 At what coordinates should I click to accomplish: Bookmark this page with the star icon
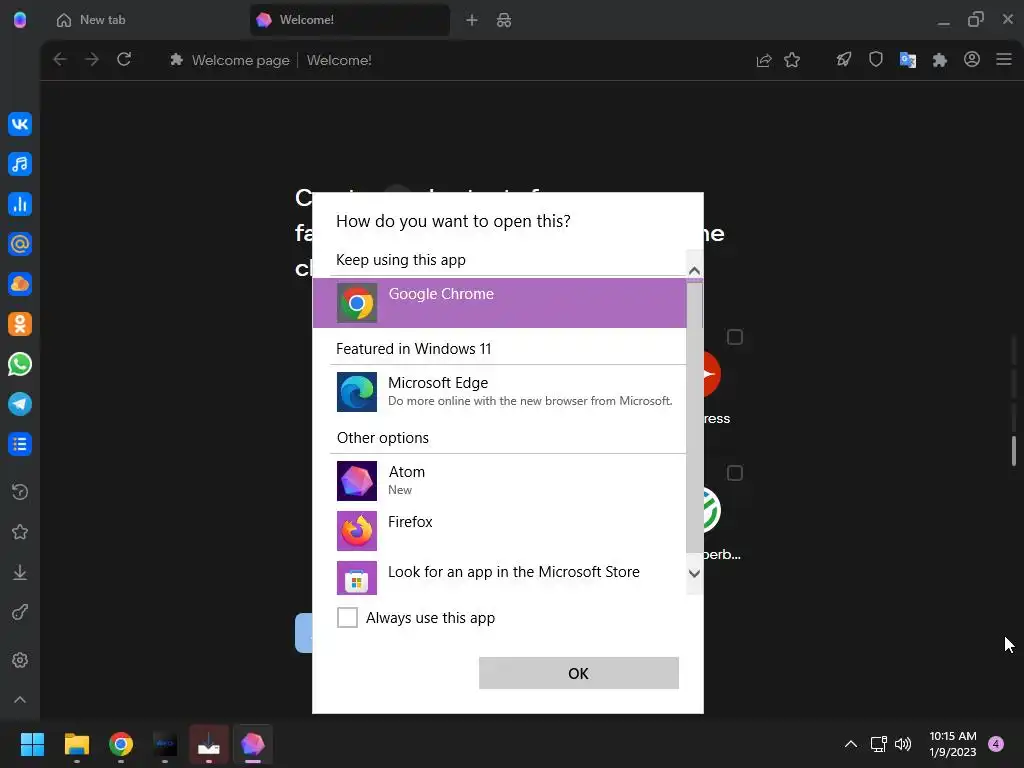(x=792, y=60)
